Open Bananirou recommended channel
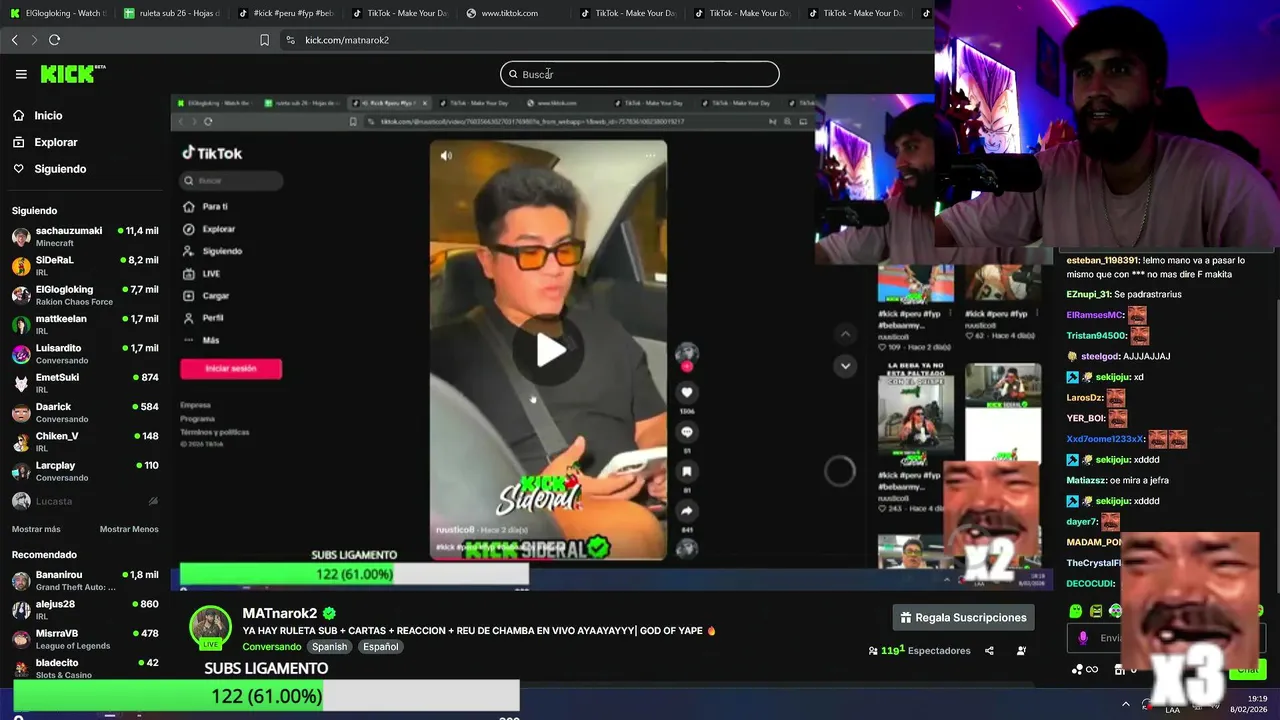The width and height of the screenshot is (1280, 720). click(x=85, y=581)
